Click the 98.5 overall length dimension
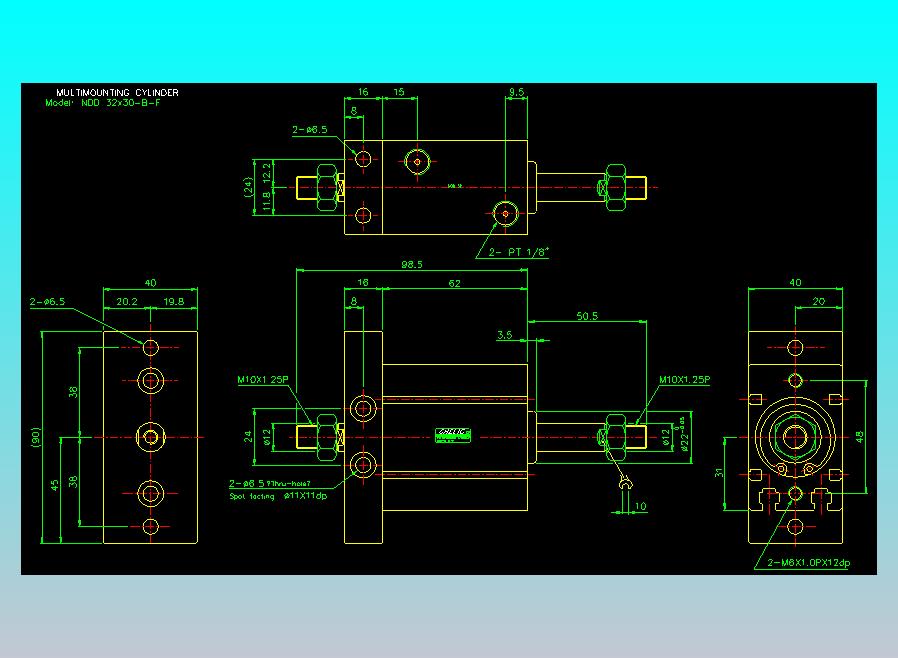This screenshot has height=658, width=898. tap(412, 265)
